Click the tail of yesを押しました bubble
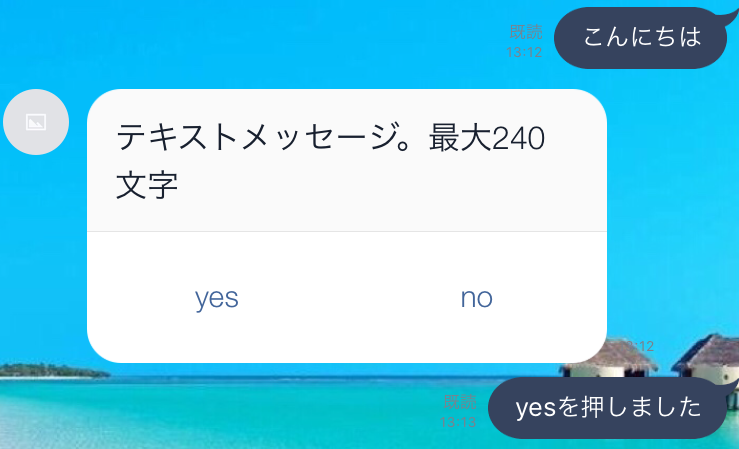The height and width of the screenshot is (449, 739). point(734,384)
